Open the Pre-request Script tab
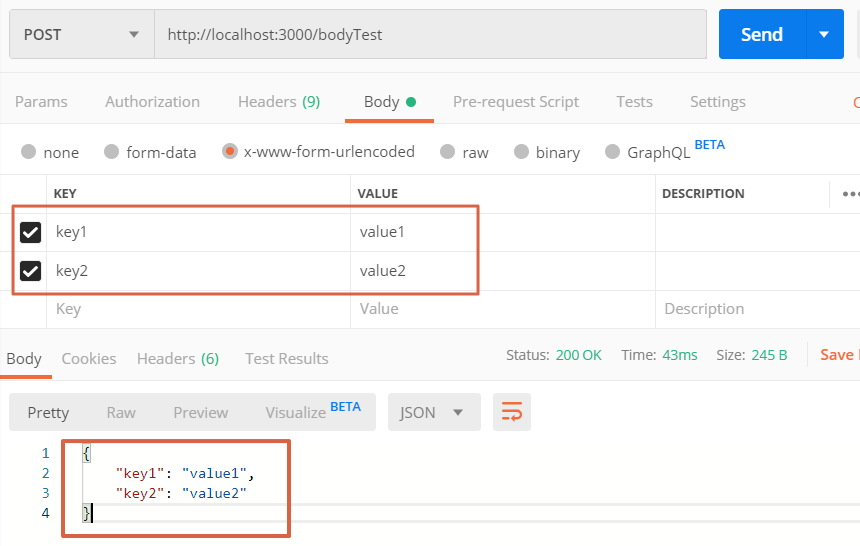Viewport: 860px width, 546px height. [516, 102]
